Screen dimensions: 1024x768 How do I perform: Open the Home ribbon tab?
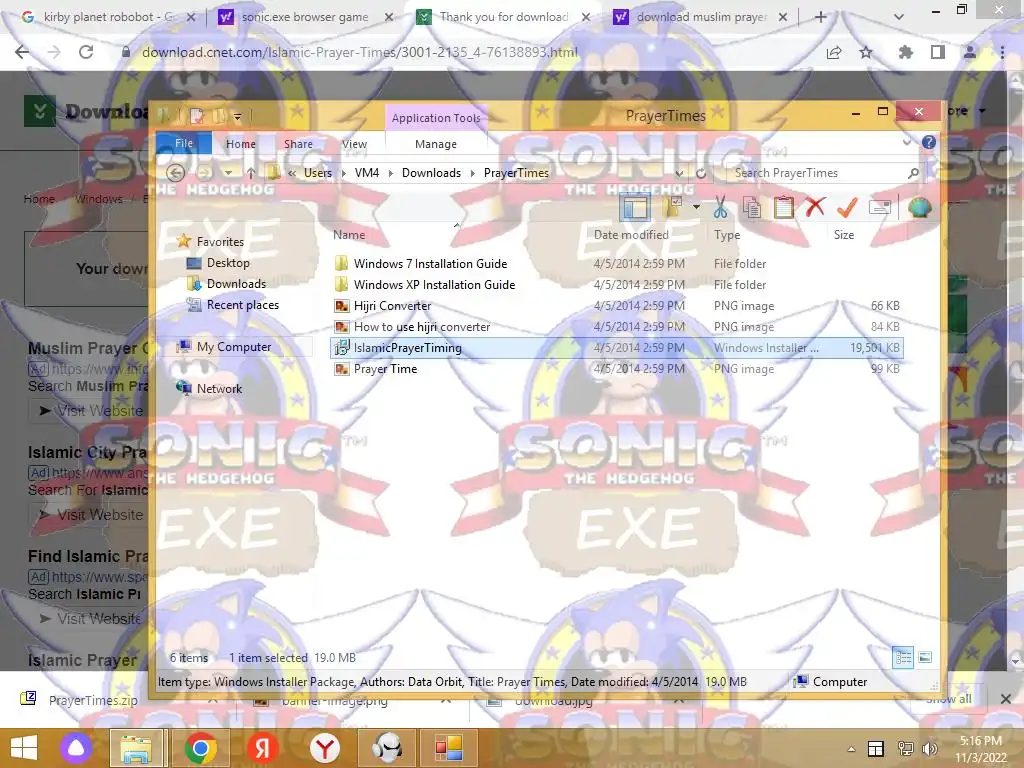[240, 144]
